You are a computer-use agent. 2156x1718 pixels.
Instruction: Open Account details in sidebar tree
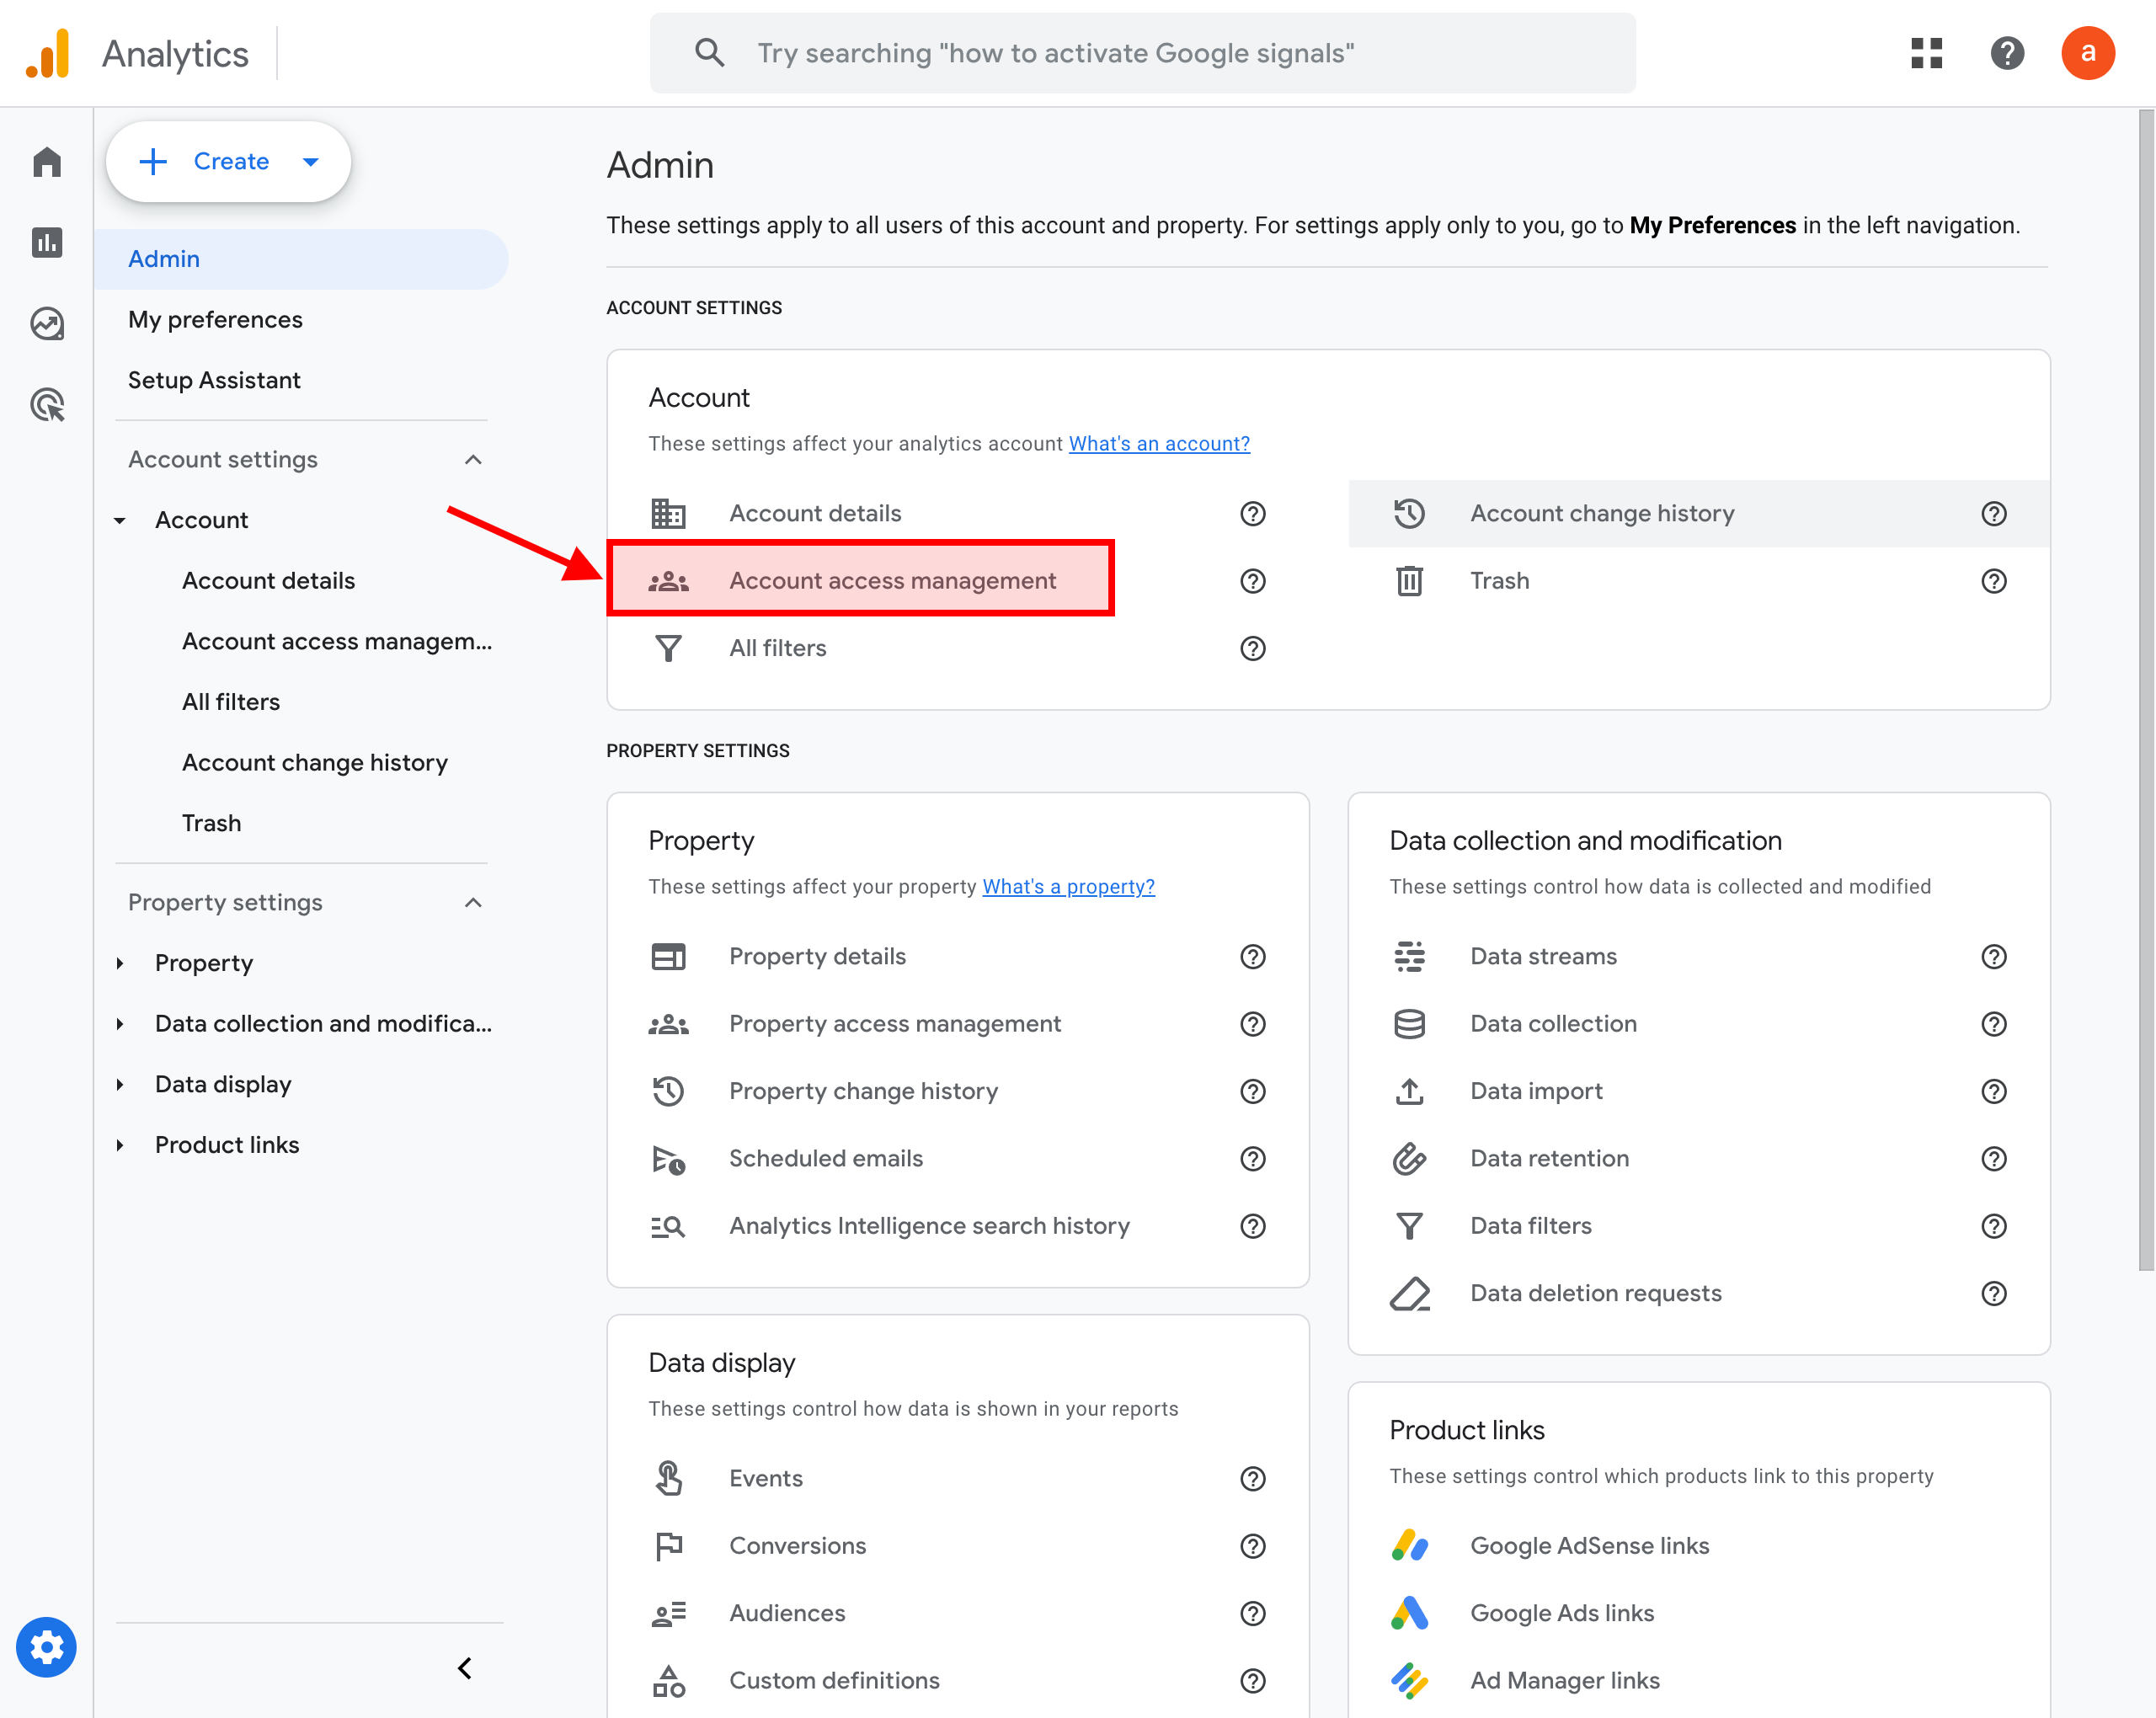point(268,581)
